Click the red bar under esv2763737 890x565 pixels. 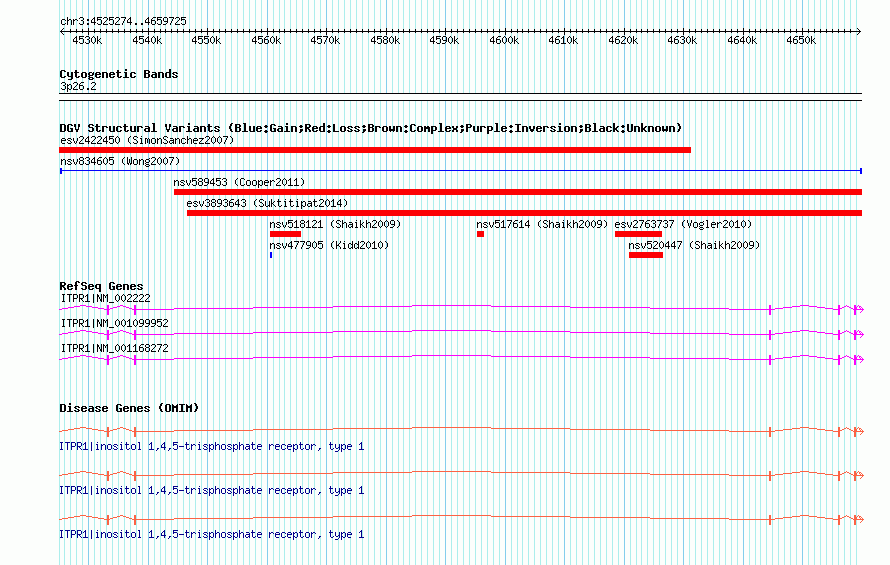(639, 234)
